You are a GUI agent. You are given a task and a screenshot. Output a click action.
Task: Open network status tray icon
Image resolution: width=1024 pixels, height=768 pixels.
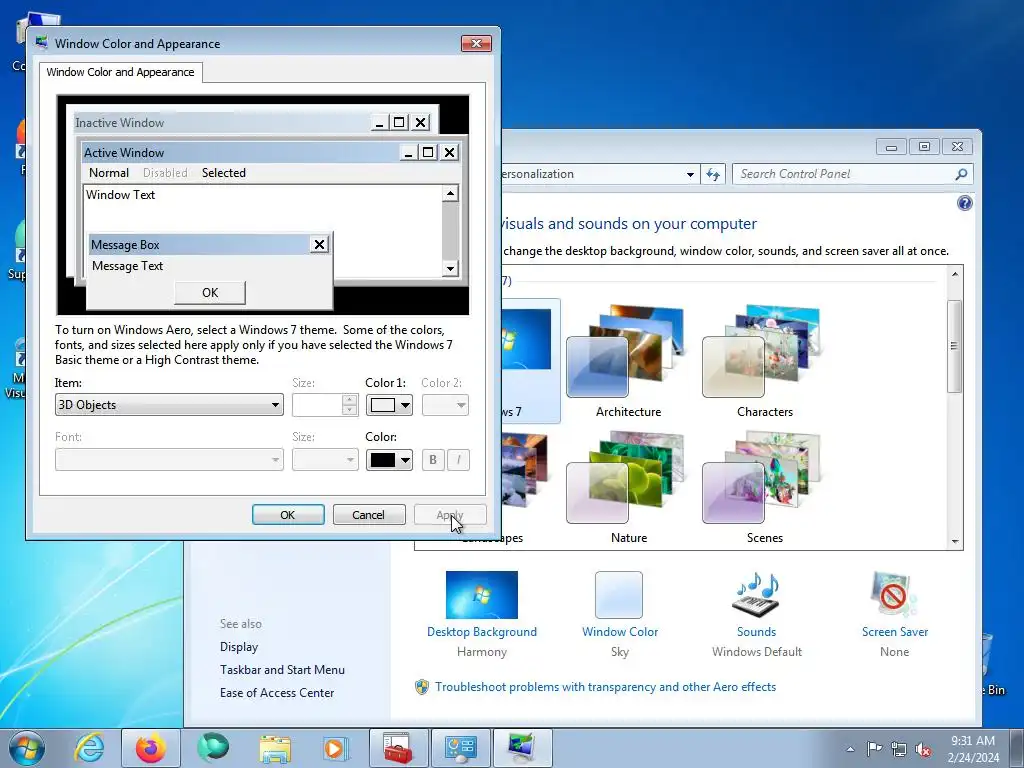[899, 749]
